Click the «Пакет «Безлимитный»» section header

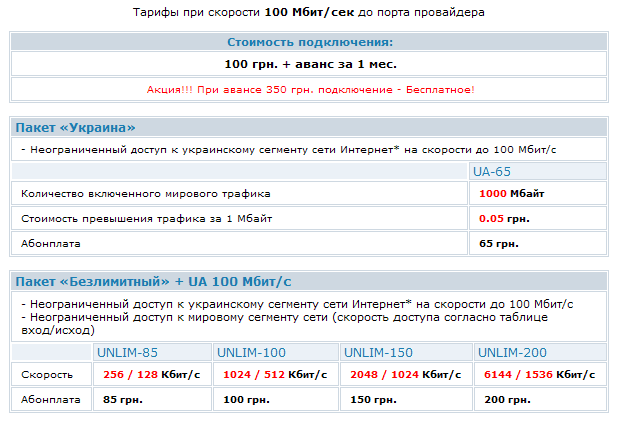click(156, 281)
